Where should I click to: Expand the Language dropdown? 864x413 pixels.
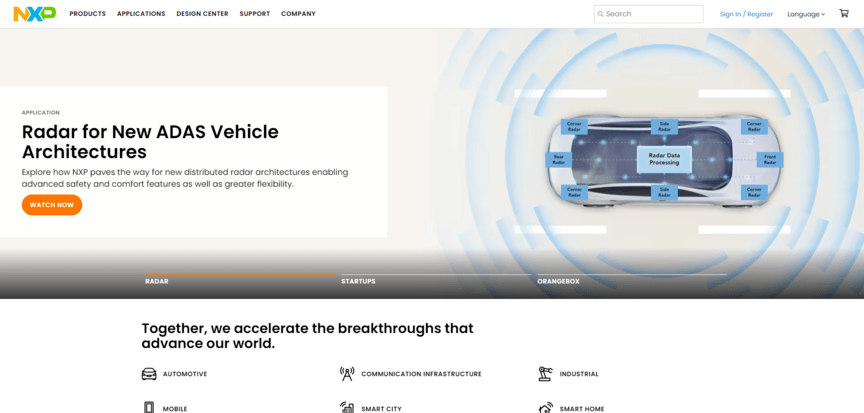(x=806, y=14)
